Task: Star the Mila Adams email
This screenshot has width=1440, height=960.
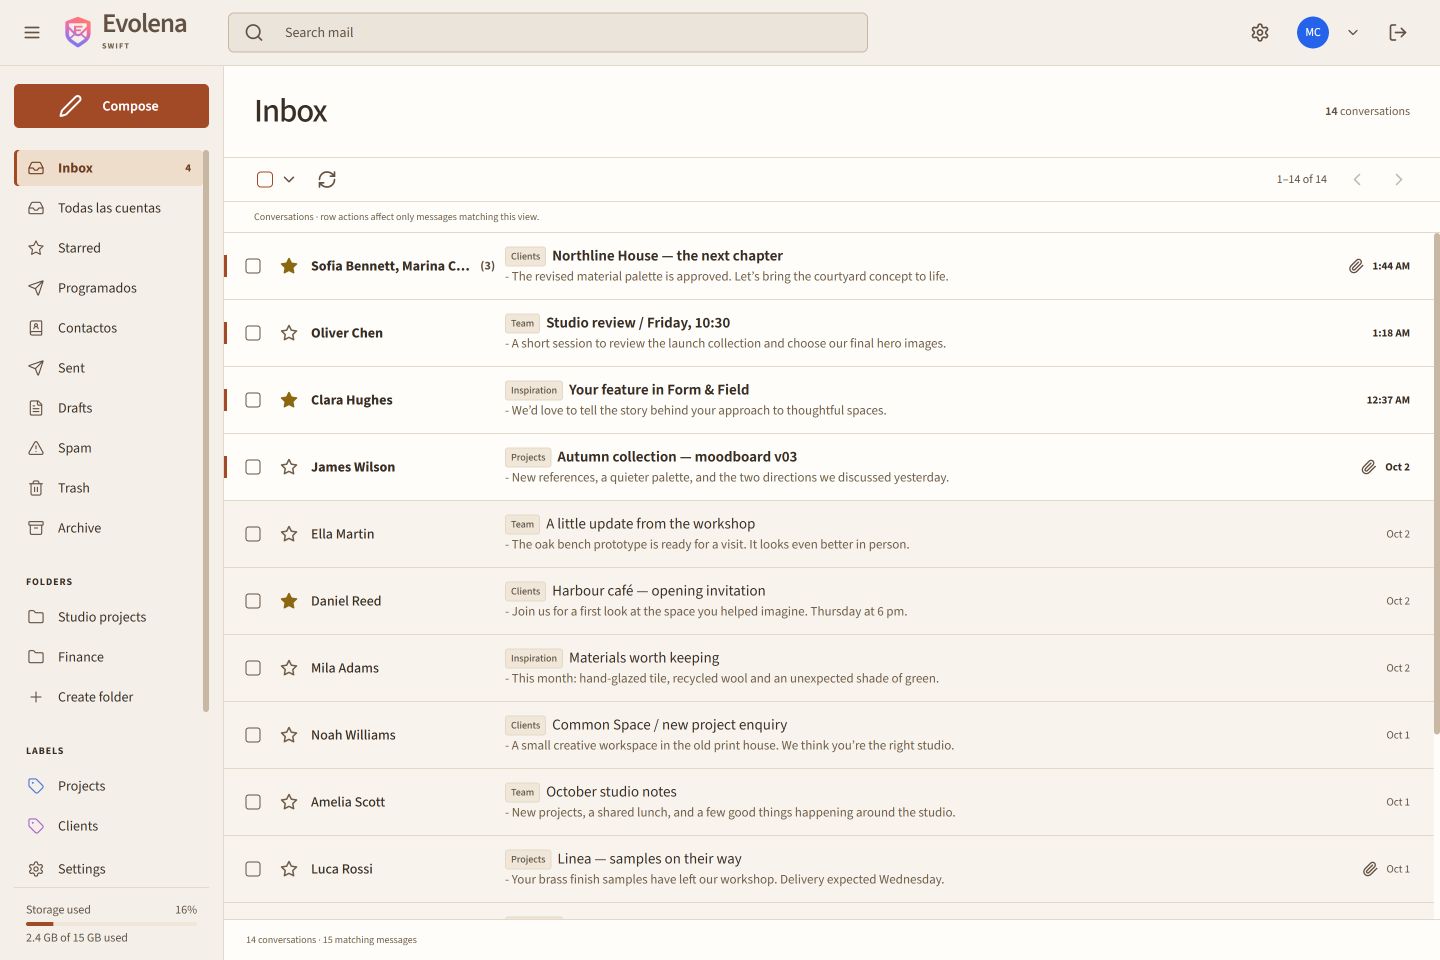Action: click(289, 668)
